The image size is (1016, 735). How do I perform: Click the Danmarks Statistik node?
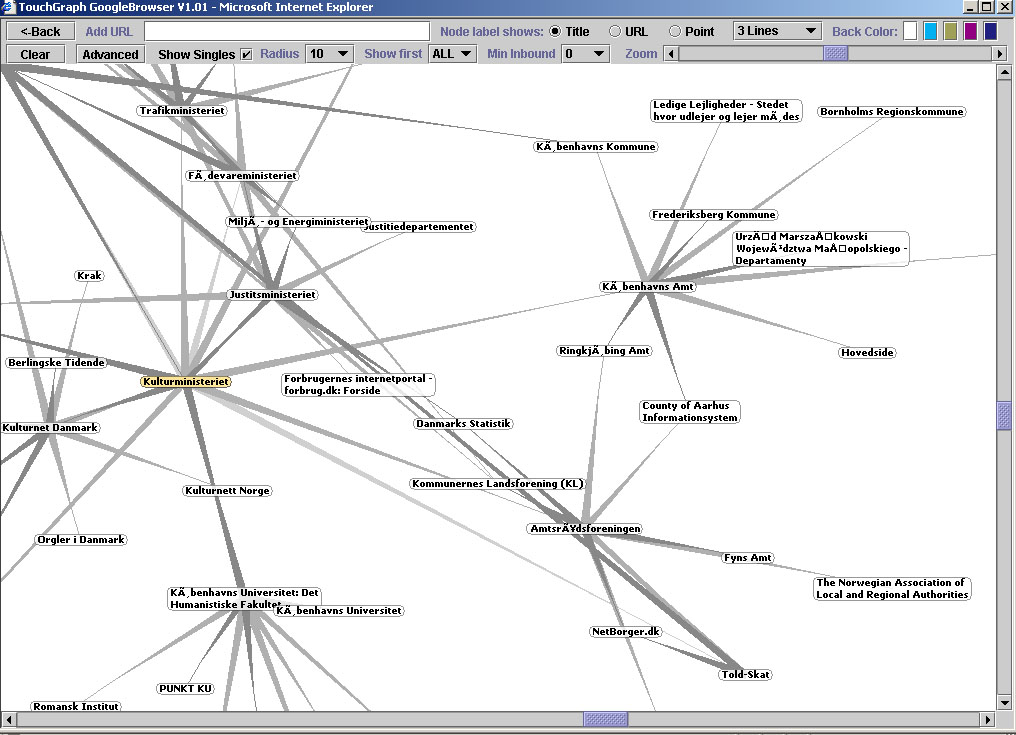click(x=463, y=424)
